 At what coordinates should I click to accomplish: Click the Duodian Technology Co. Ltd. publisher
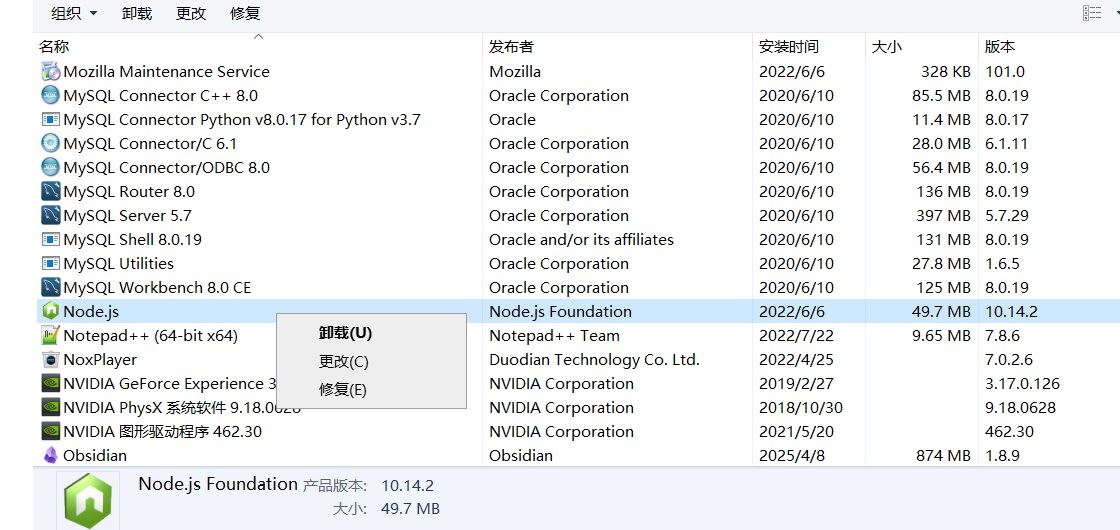tap(594, 360)
